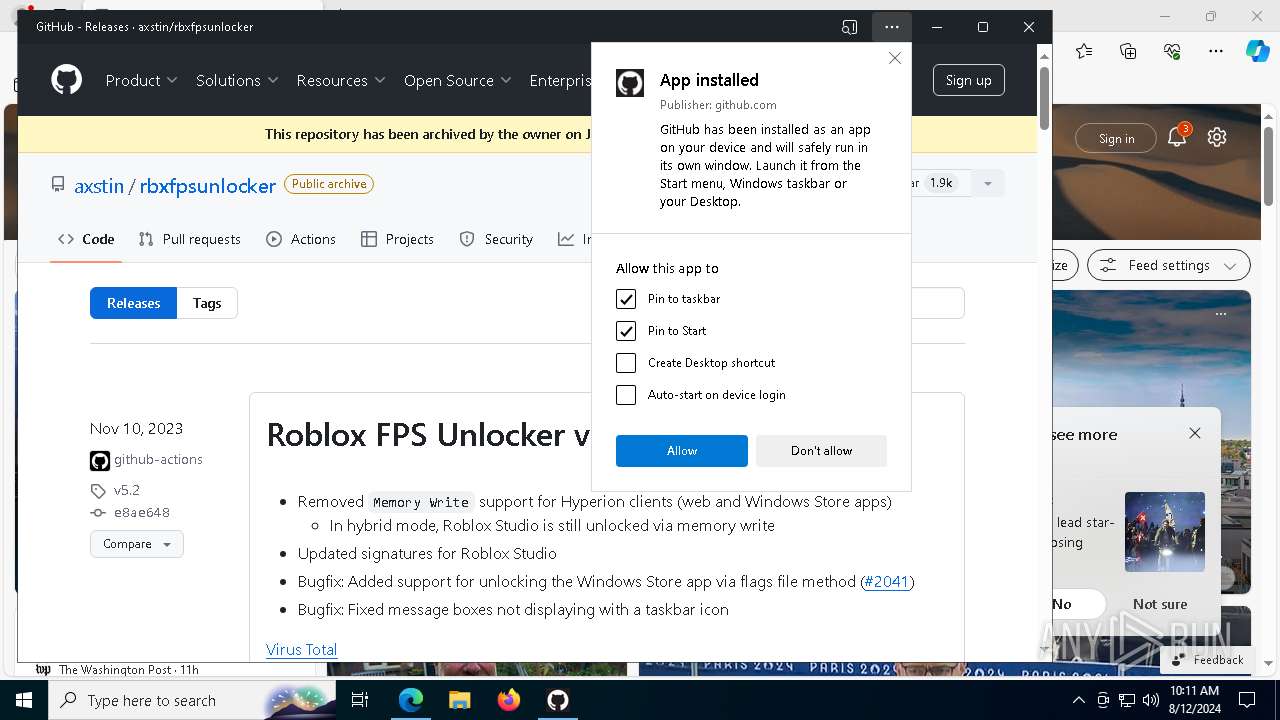Open the app menu three-dots button
The width and height of the screenshot is (1280, 720).
point(891,27)
